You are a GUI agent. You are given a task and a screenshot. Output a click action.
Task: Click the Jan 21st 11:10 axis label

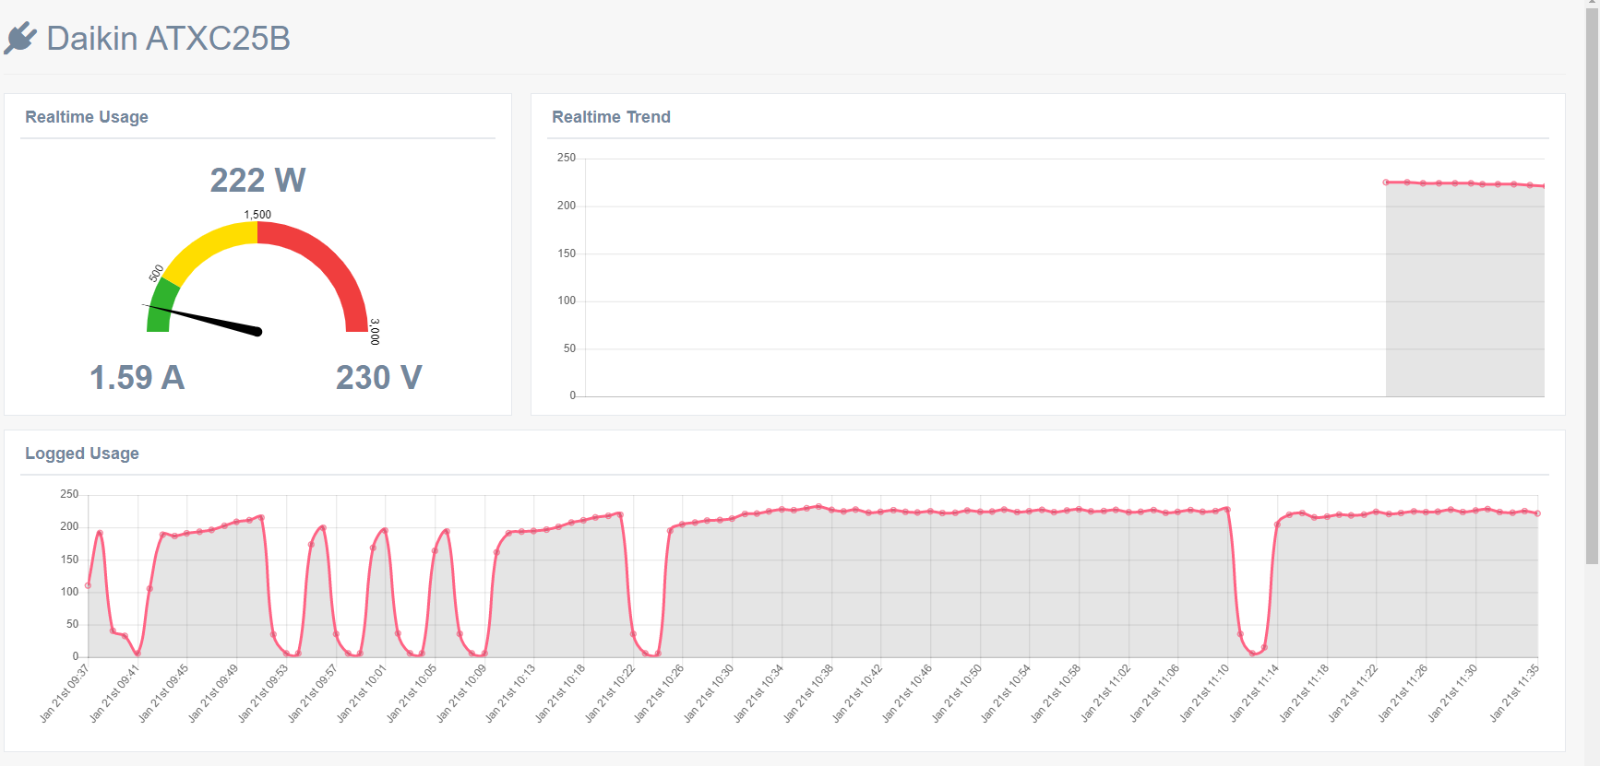[1204, 693]
